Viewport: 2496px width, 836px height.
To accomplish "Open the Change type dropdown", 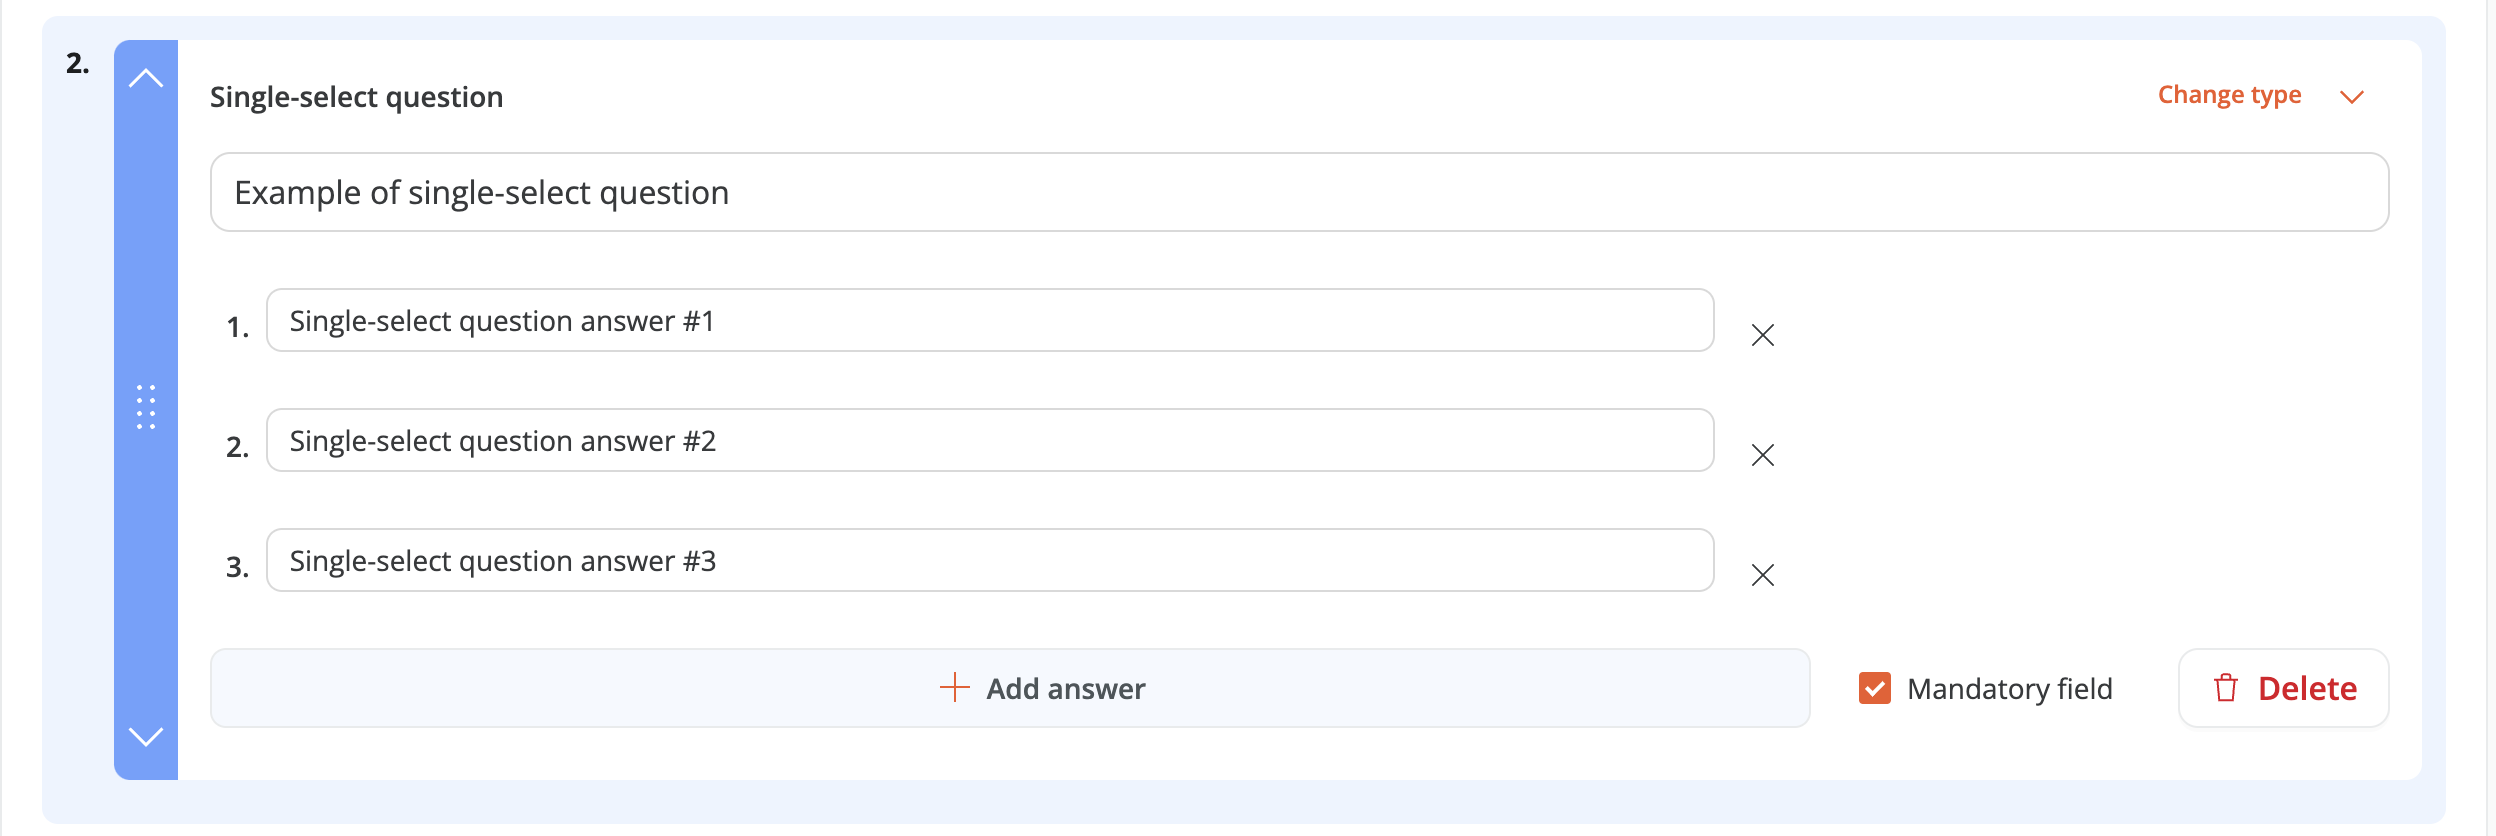I will (x=2229, y=95).
